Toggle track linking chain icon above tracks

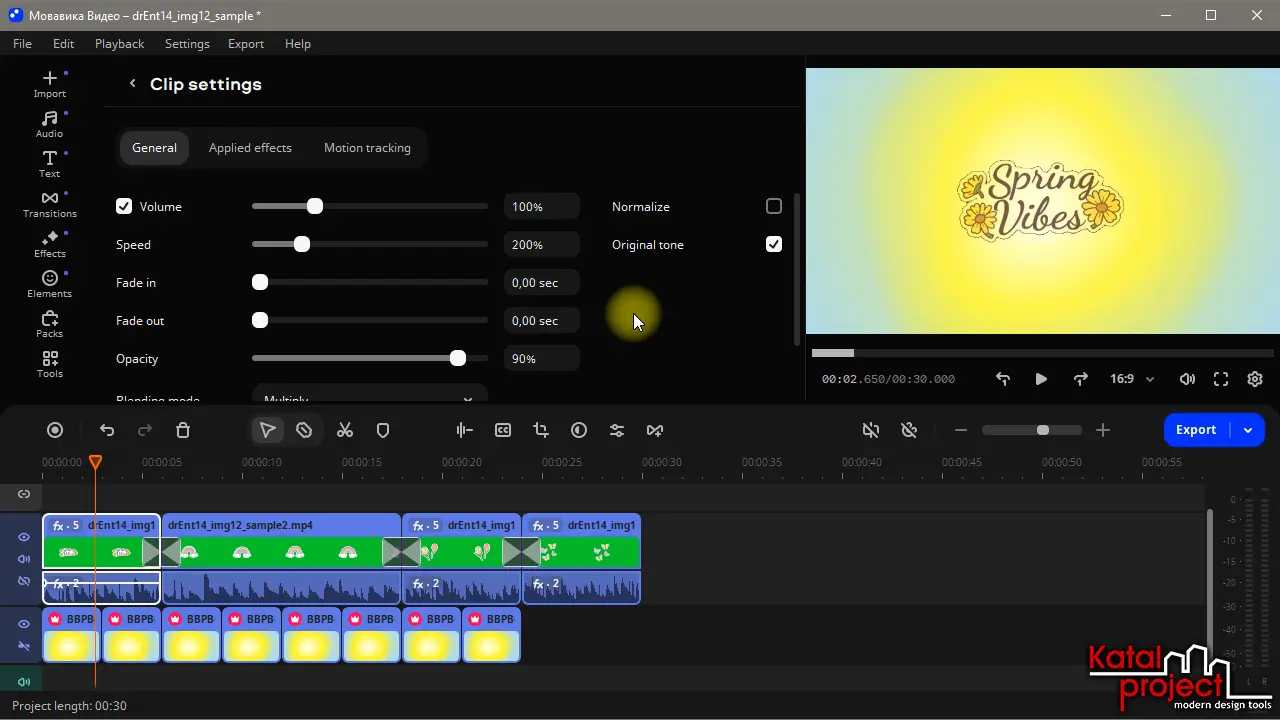point(24,494)
